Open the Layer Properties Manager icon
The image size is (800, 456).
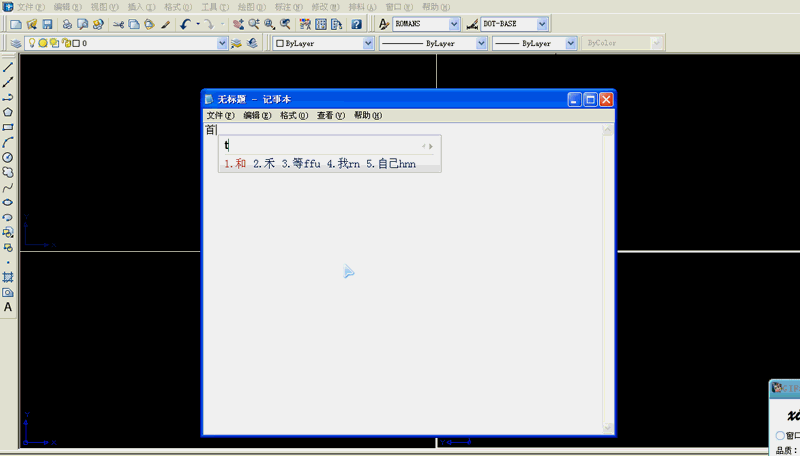tap(16, 43)
